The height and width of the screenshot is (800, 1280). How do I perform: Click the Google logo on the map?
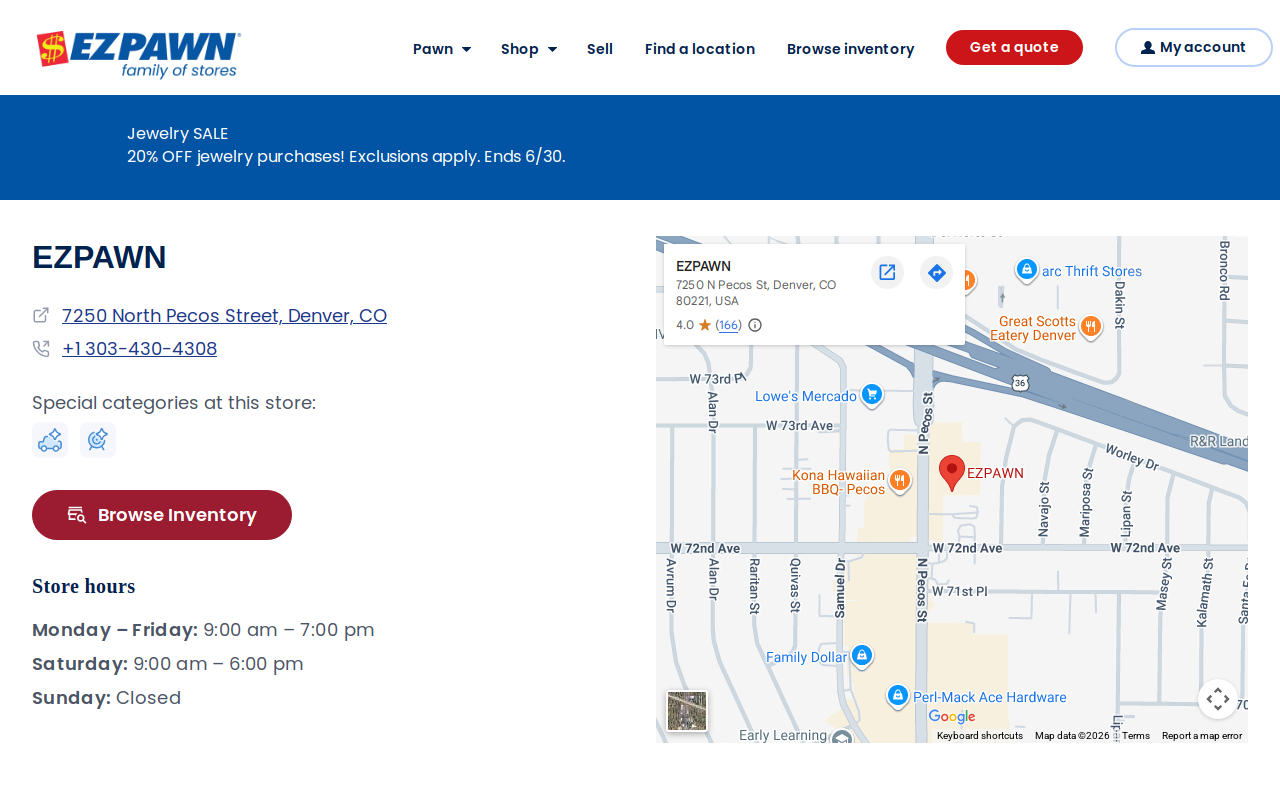(x=952, y=717)
